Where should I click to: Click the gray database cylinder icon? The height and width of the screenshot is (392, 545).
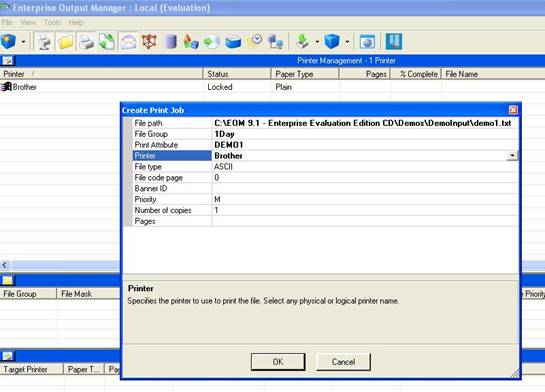[170, 42]
